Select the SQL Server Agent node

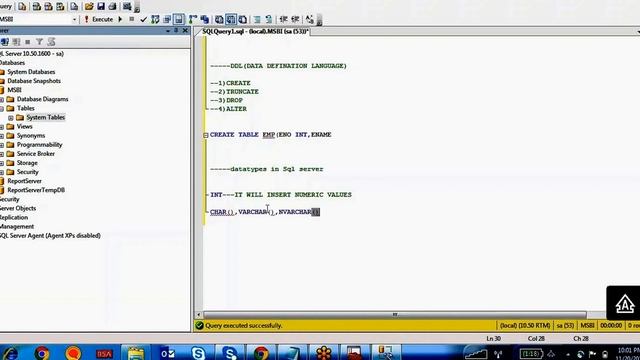click(50, 236)
